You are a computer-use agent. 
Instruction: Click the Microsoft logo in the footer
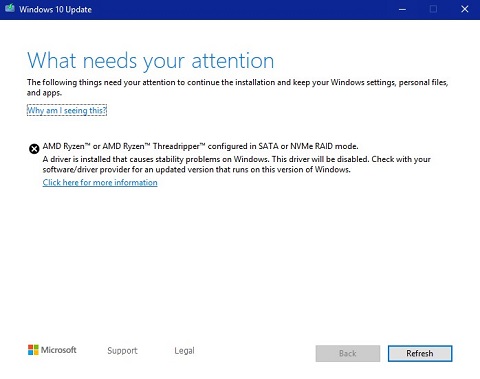click(x=52, y=350)
